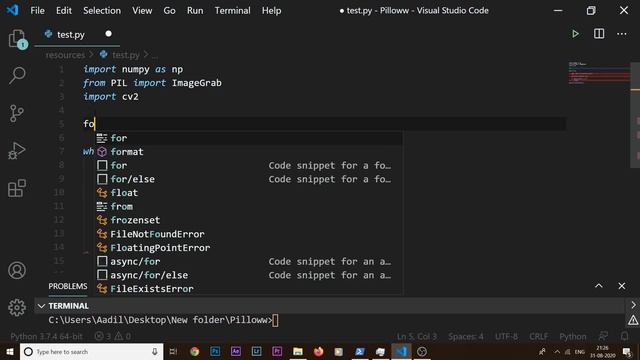Open File Explorer from the taskbar
Viewport: 640px width, 360px height.
click(x=298, y=351)
